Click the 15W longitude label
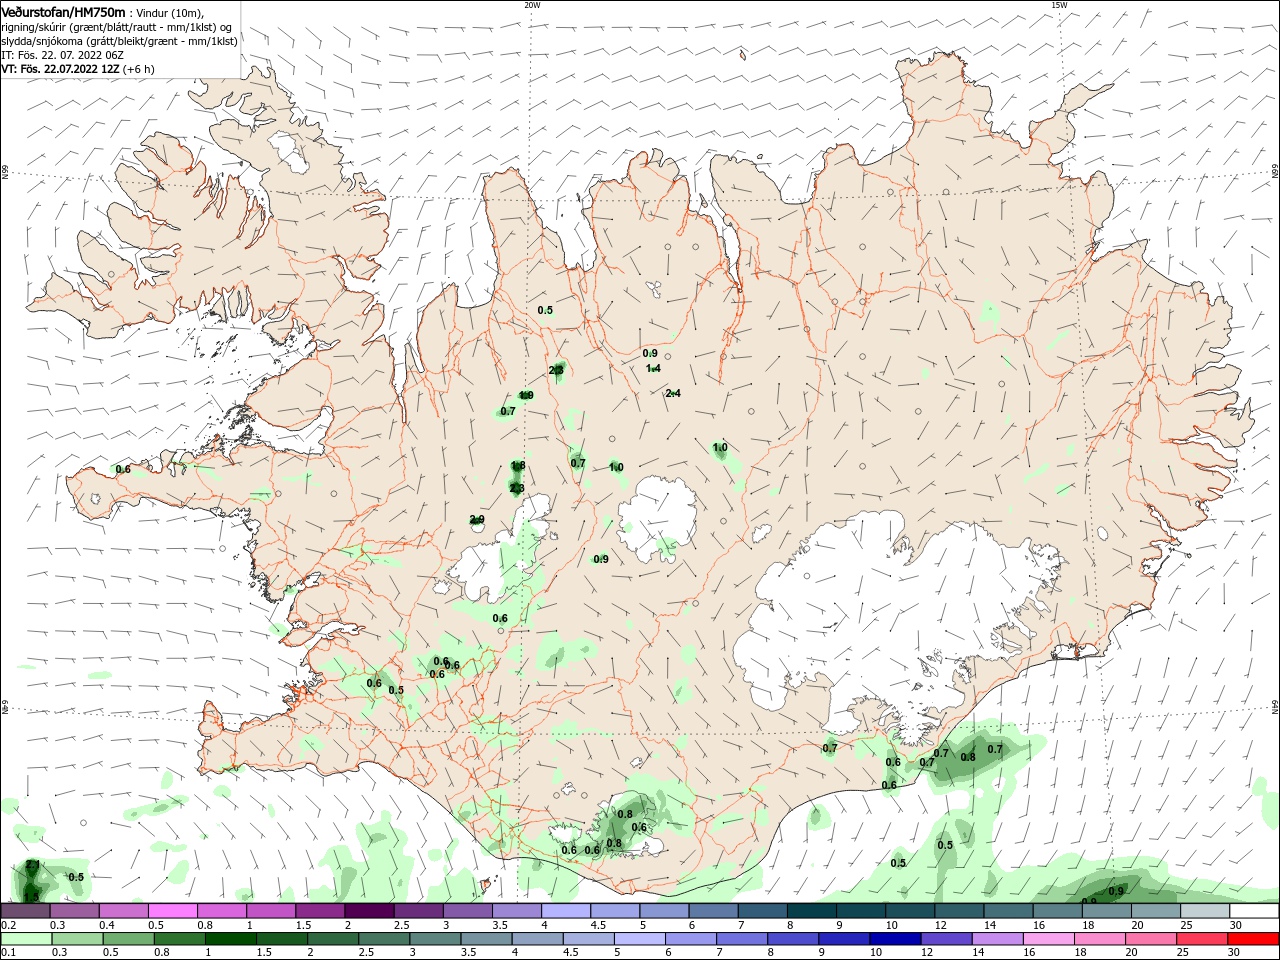1280x960 pixels. pos(1058,5)
